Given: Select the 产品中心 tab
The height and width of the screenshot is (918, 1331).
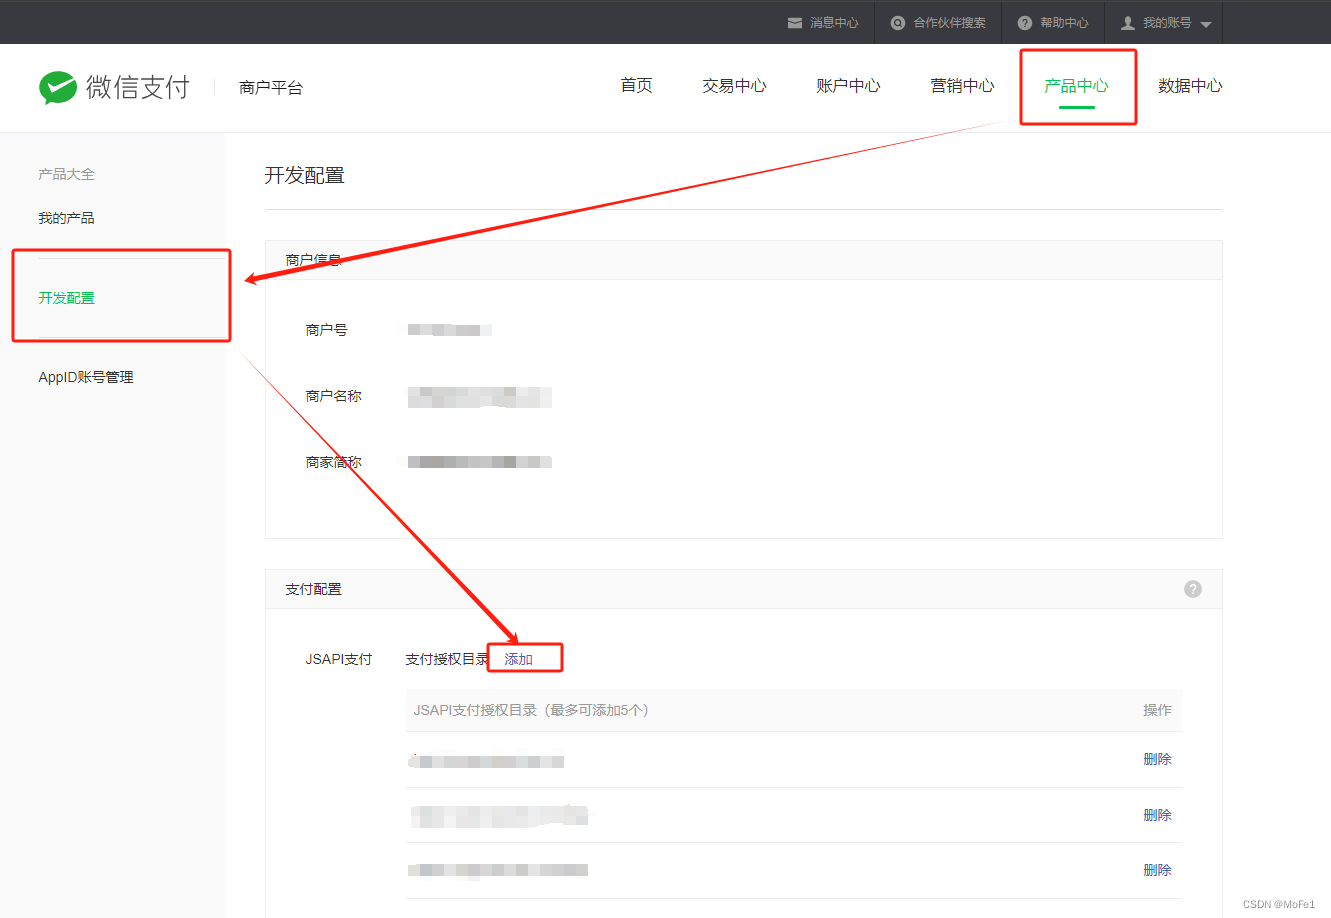Looking at the screenshot, I should pyautogui.click(x=1077, y=86).
